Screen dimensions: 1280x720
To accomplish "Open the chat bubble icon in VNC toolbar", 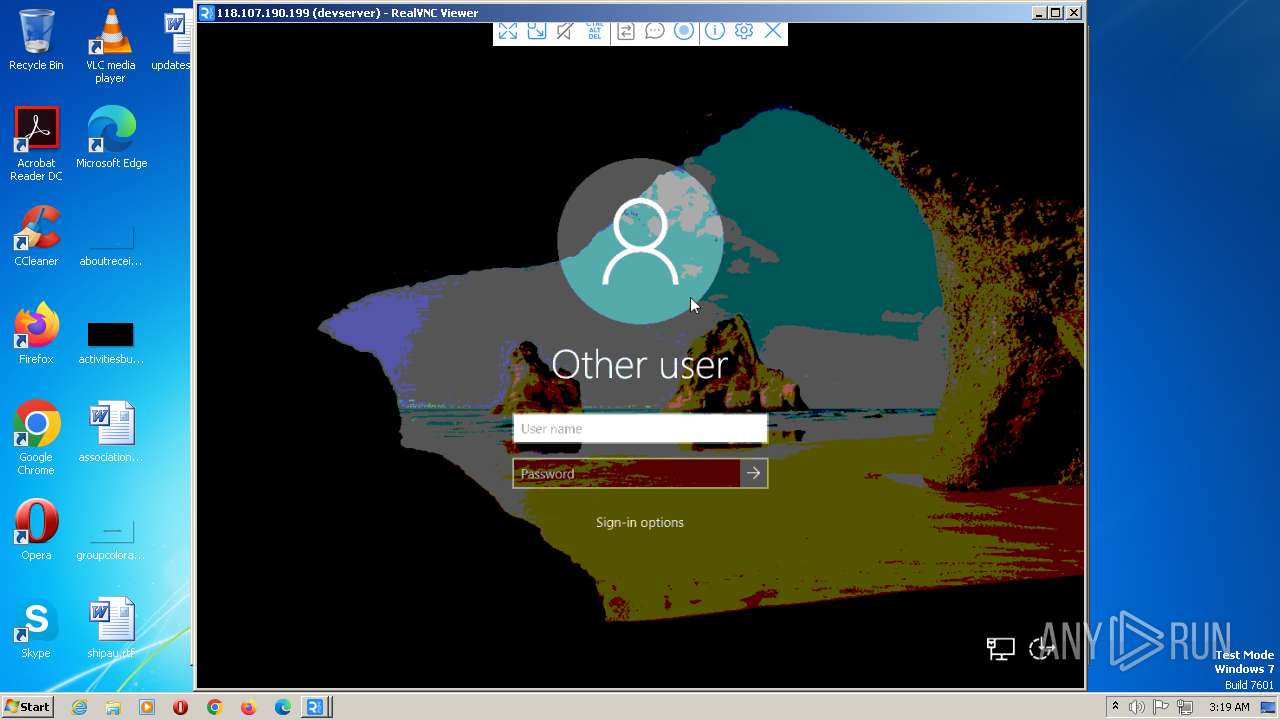I will click(x=655, y=31).
